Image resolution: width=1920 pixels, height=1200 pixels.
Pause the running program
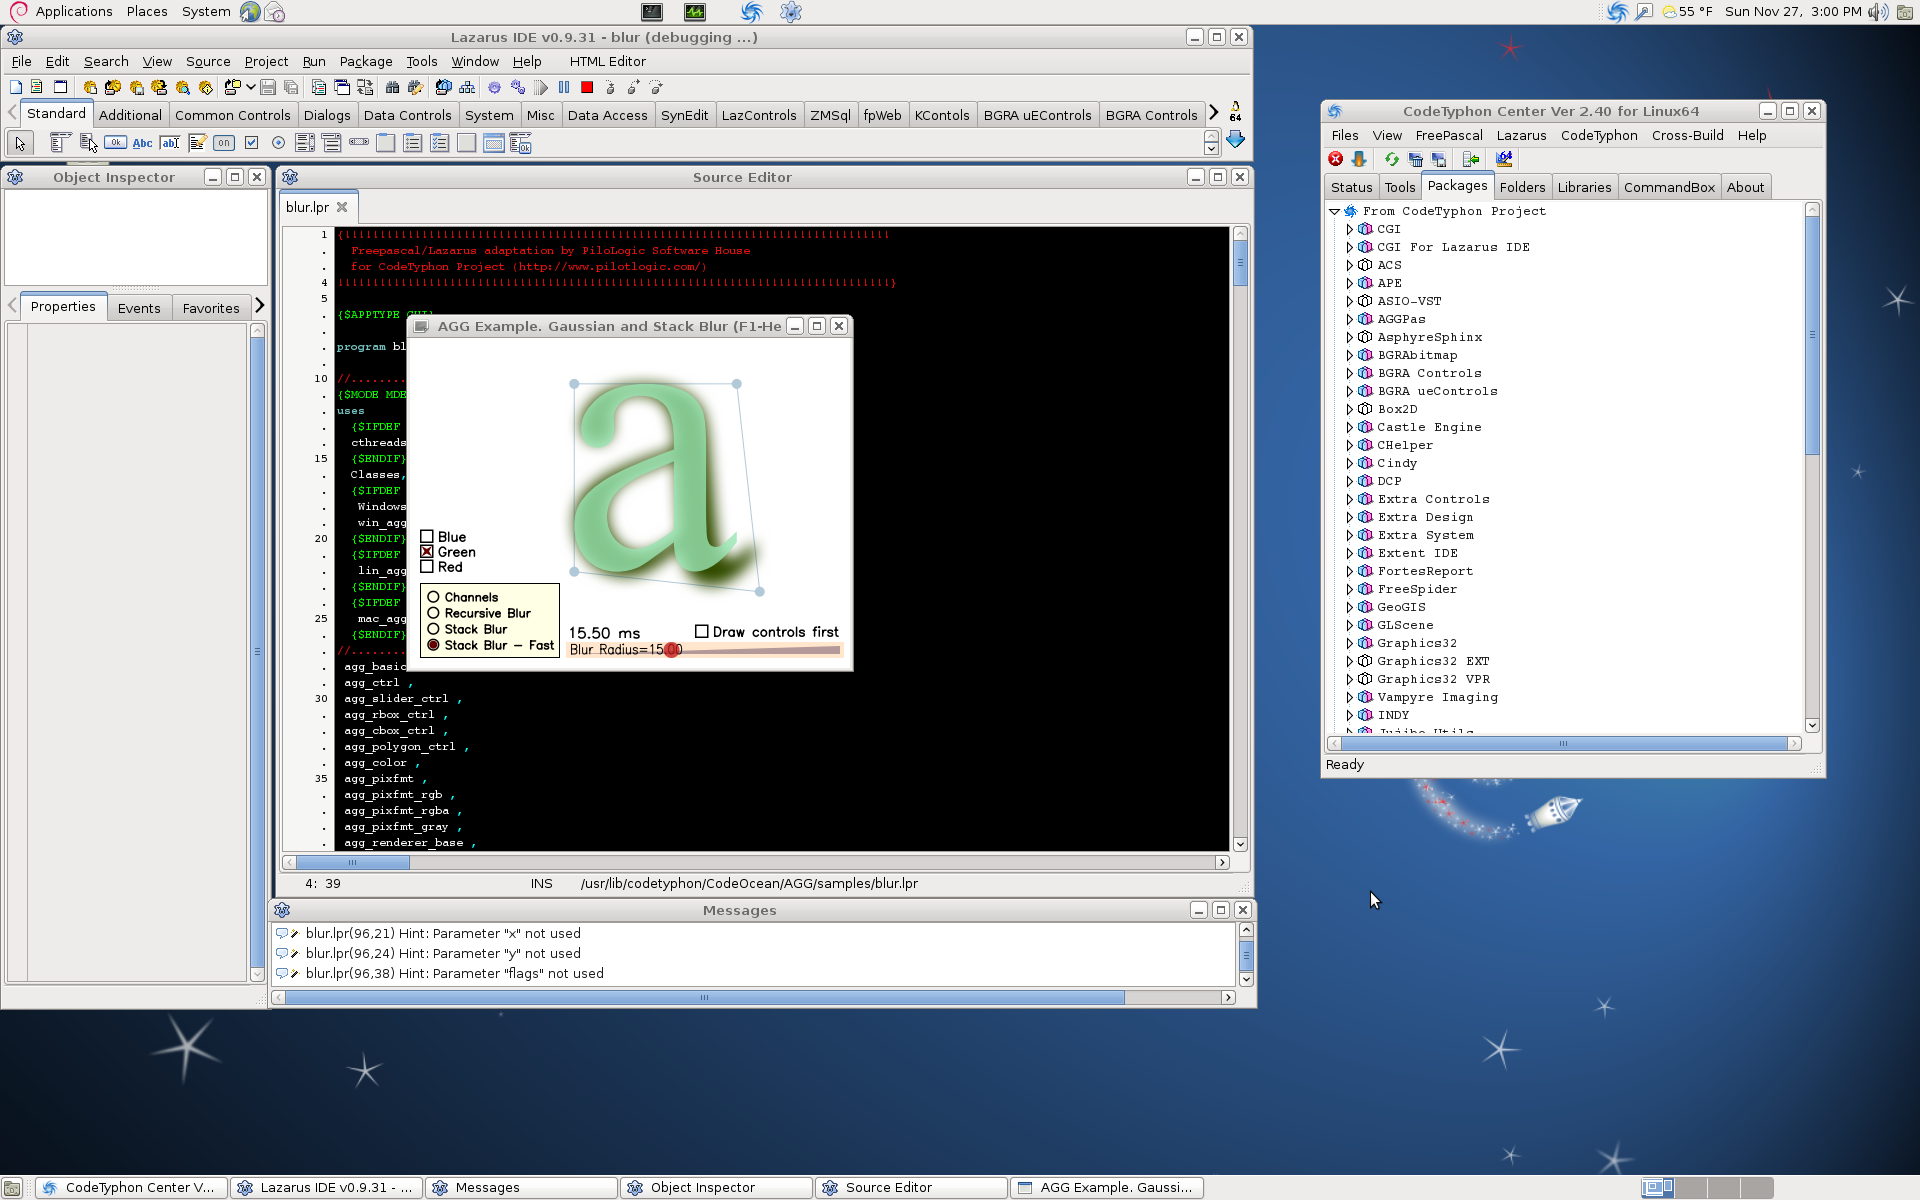click(x=564, y=88)
